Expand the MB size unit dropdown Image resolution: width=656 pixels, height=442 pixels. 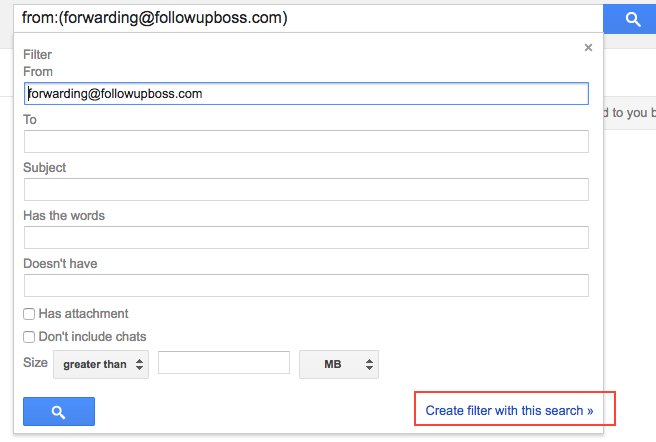pyautogui.click(x=339, y=364)
